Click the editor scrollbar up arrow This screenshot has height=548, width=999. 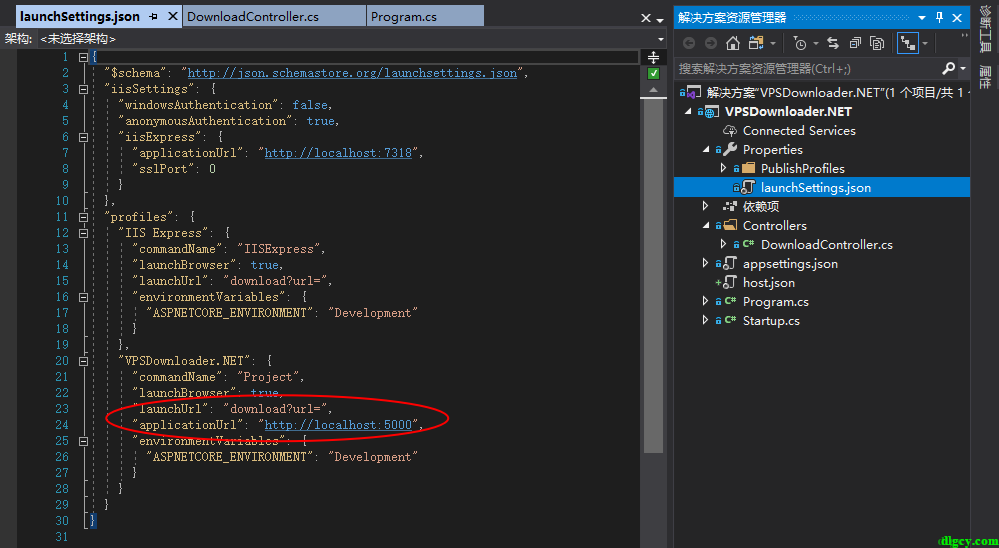click(652, 90)
